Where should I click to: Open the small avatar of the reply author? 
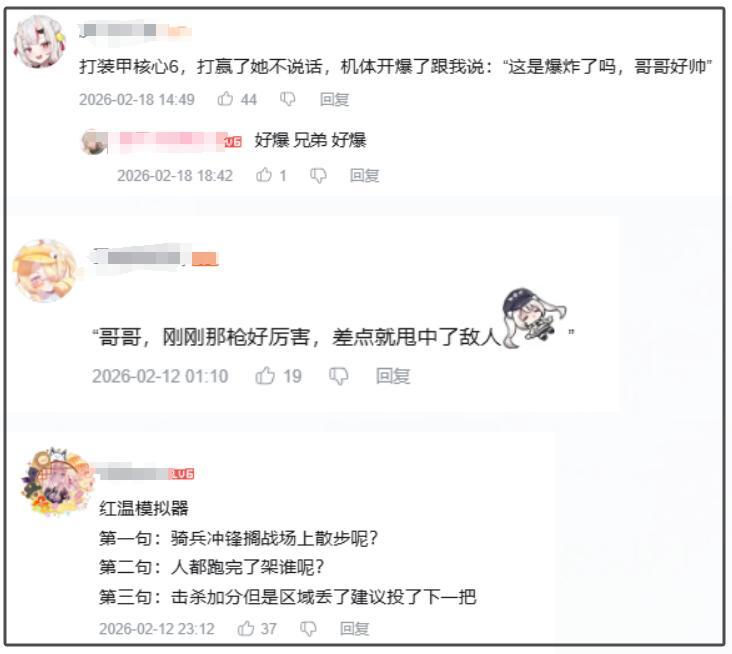[x=94, y=141]
